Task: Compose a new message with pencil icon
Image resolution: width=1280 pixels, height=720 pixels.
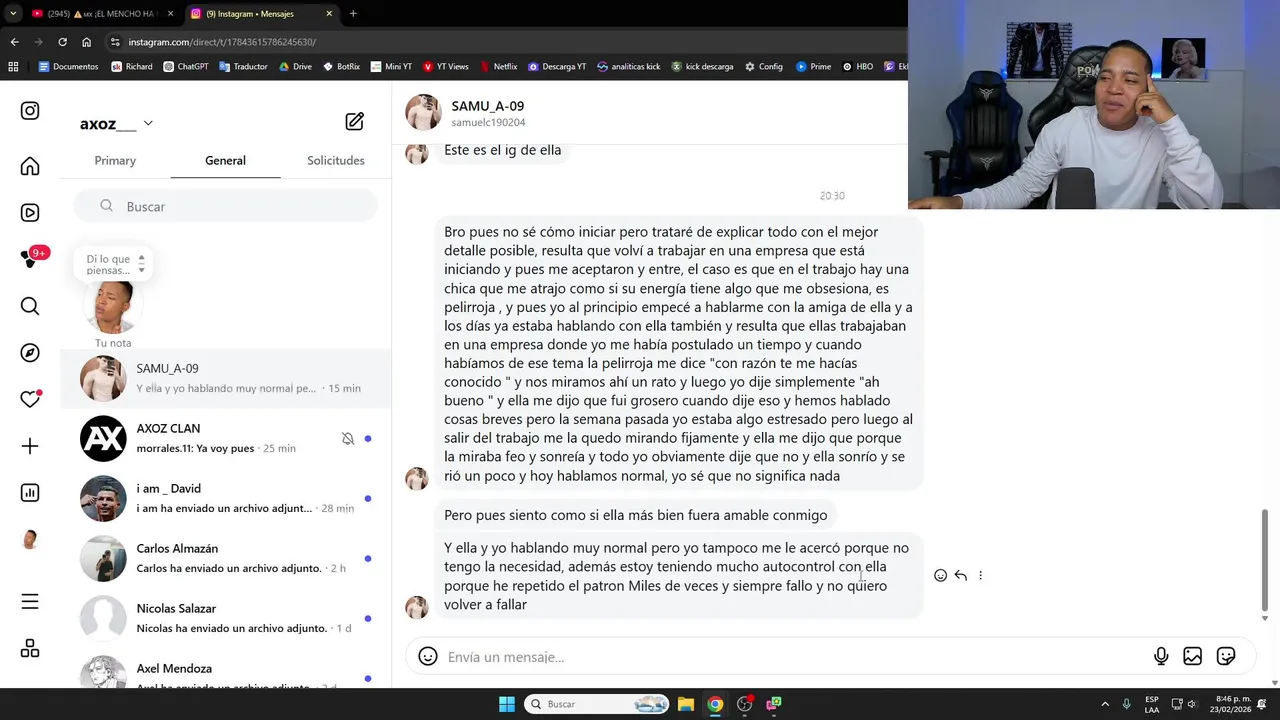Action: tap(354, 122)
